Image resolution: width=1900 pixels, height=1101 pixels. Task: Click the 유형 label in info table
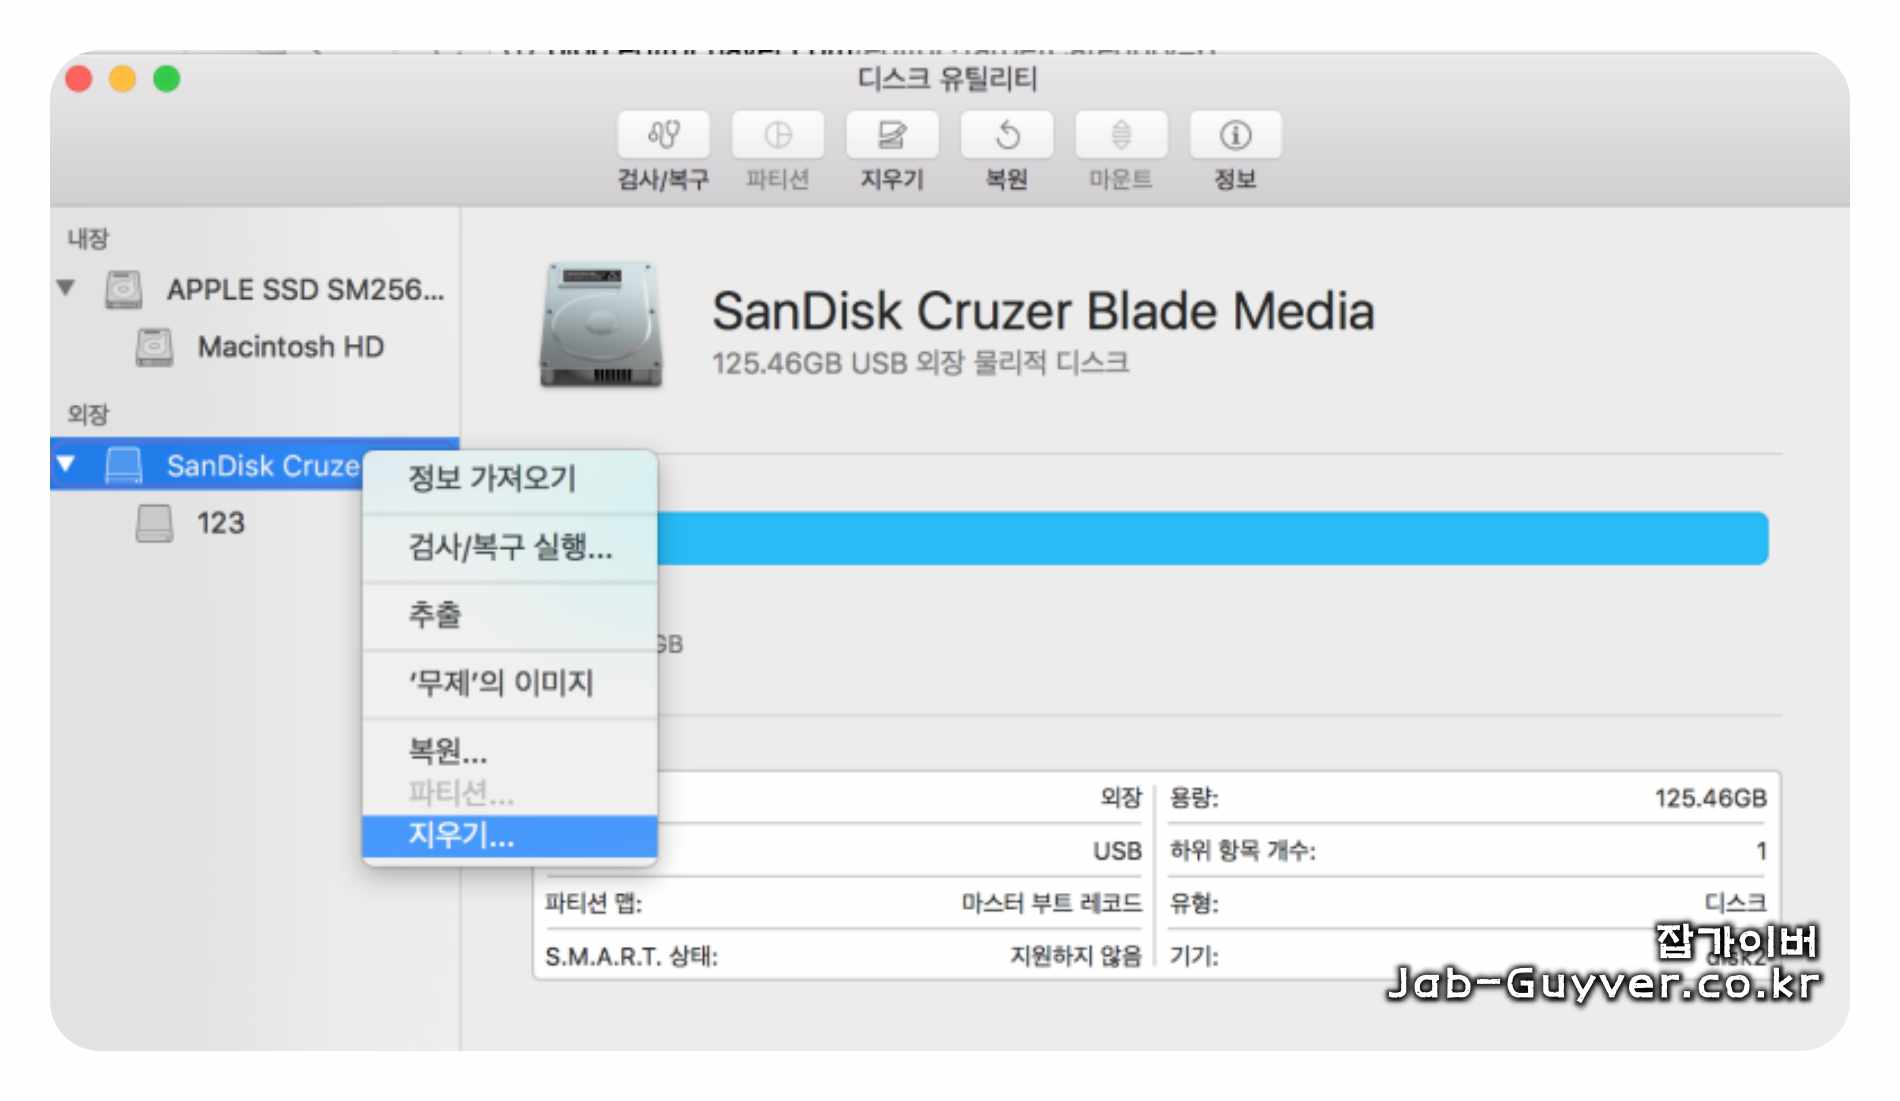(x=1194, y=904)
